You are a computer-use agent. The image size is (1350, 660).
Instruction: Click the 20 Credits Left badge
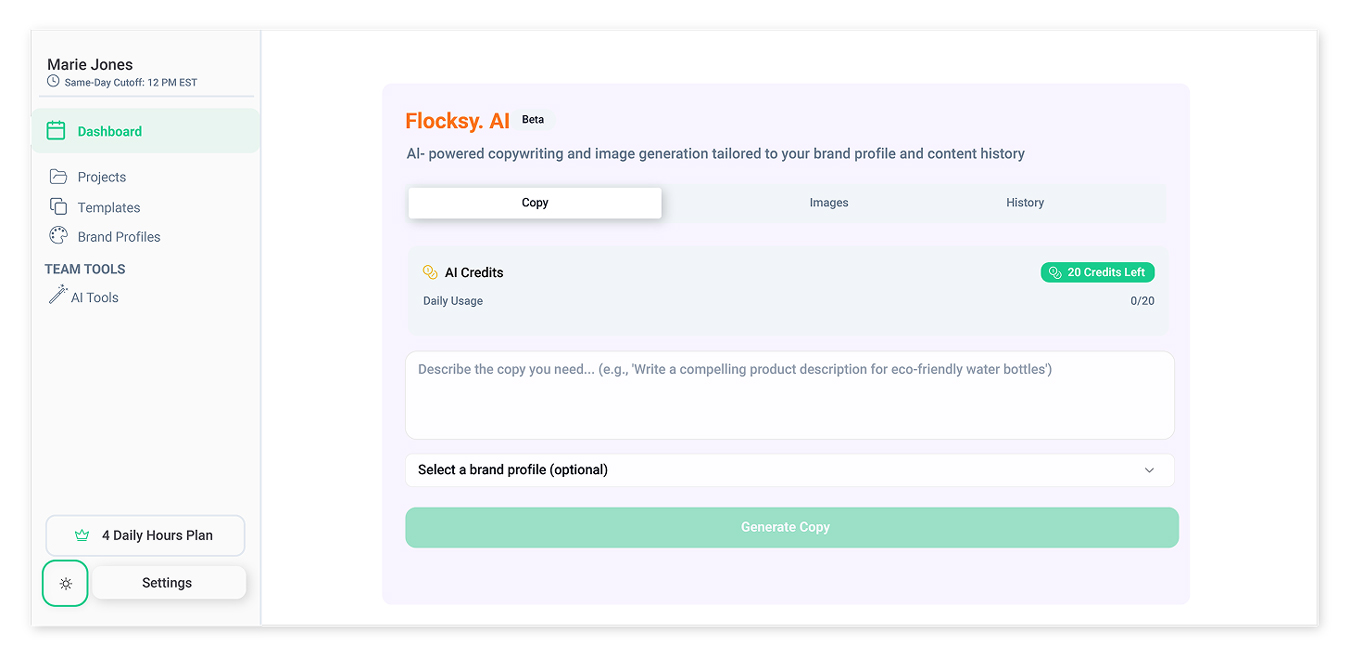point(1097,272)
